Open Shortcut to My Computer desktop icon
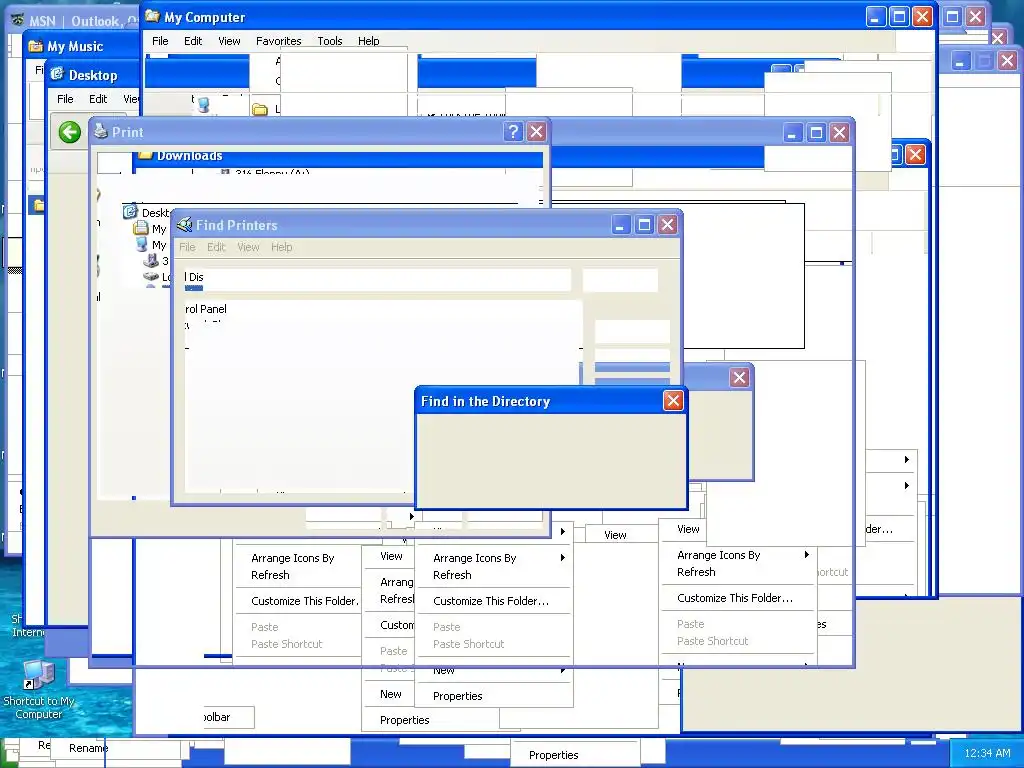 point(39,689)
